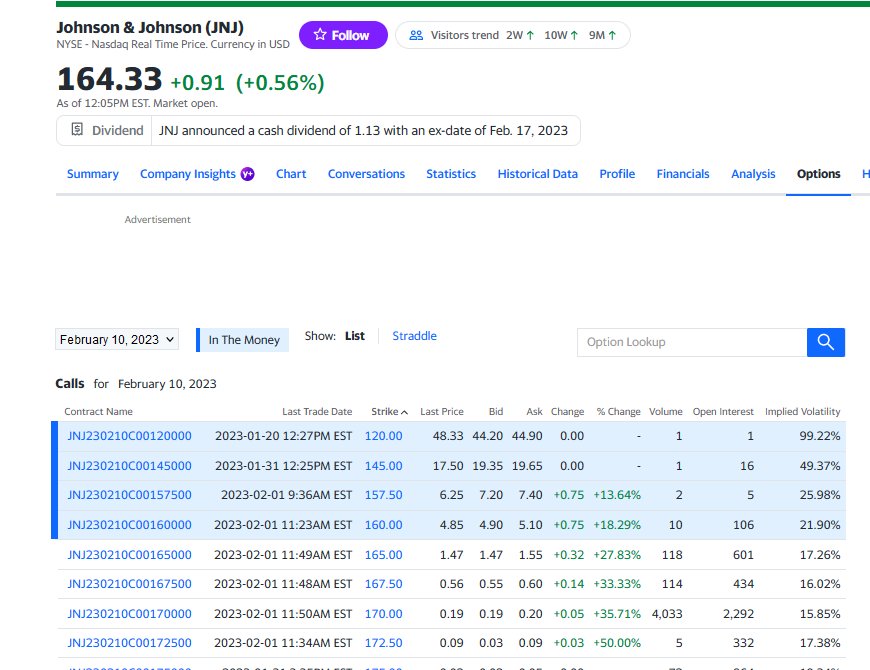
Task: Click the 164.33 stock price
Action: pyautogui.click(x=109, y=79)
